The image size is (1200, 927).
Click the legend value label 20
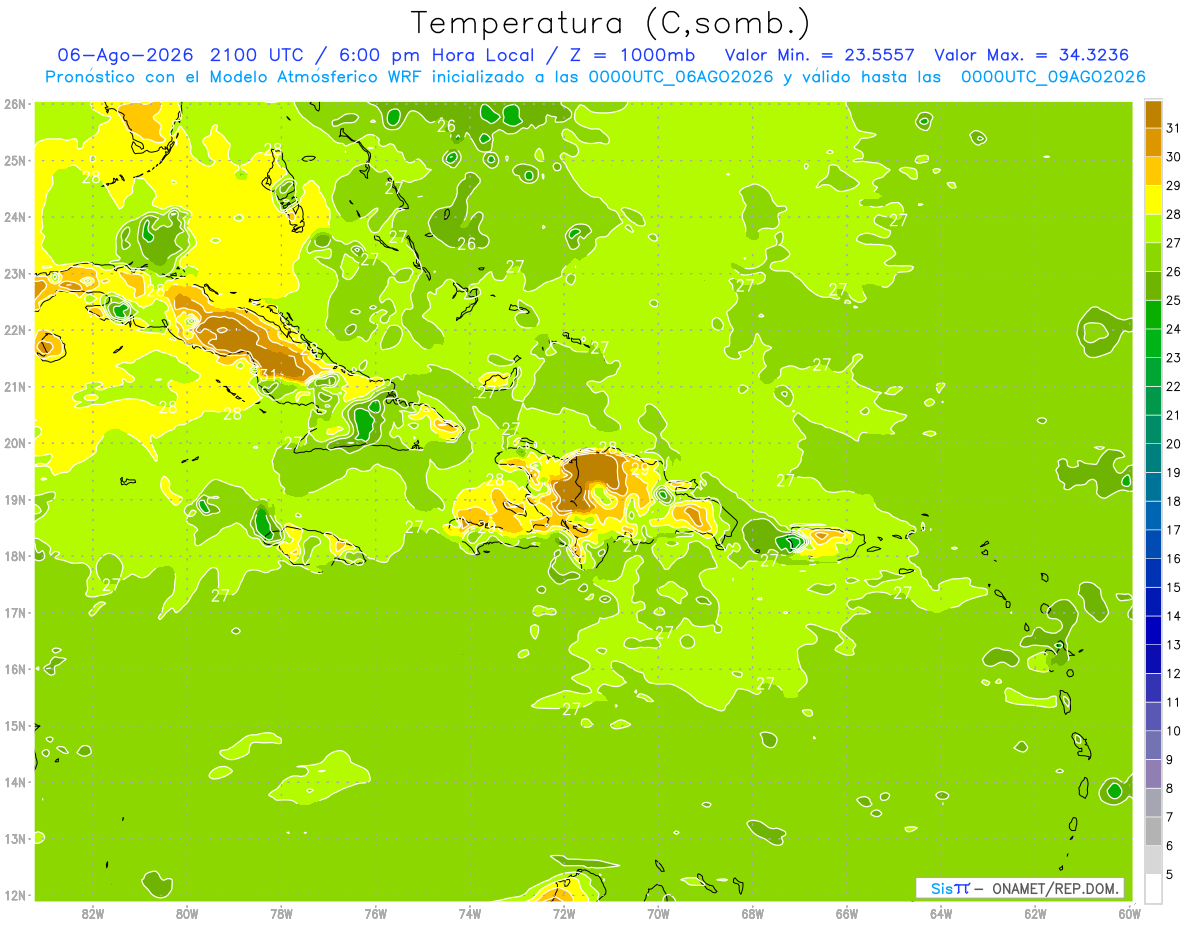(x=1173, y=444)
